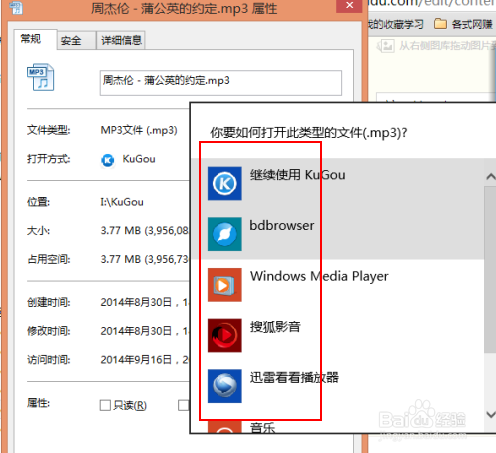The height and width of the screenshot is (453, 496).
Task: Choose 继续使用 KuGou option
Action: [x=338, y=183]
